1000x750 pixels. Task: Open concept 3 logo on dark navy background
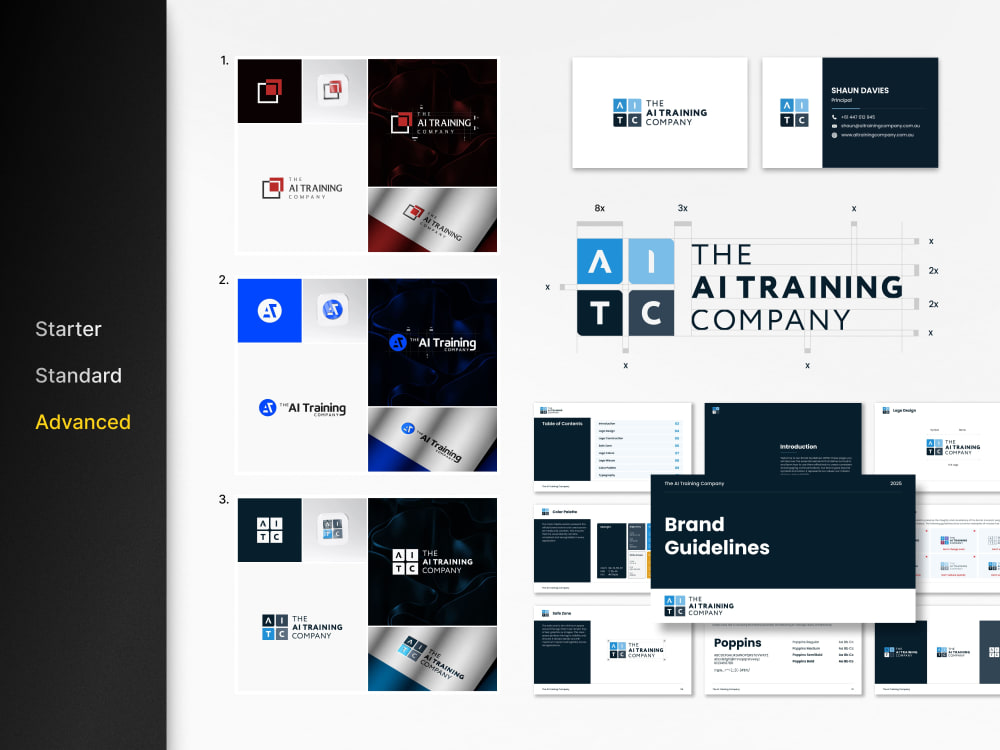pos(432,561)
